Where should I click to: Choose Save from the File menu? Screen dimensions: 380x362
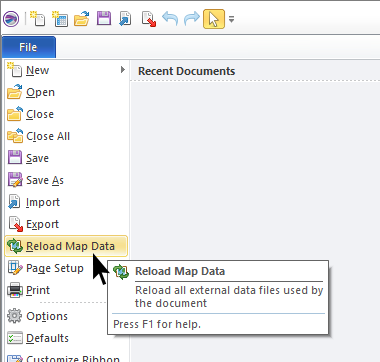click(x=66, y=158)
